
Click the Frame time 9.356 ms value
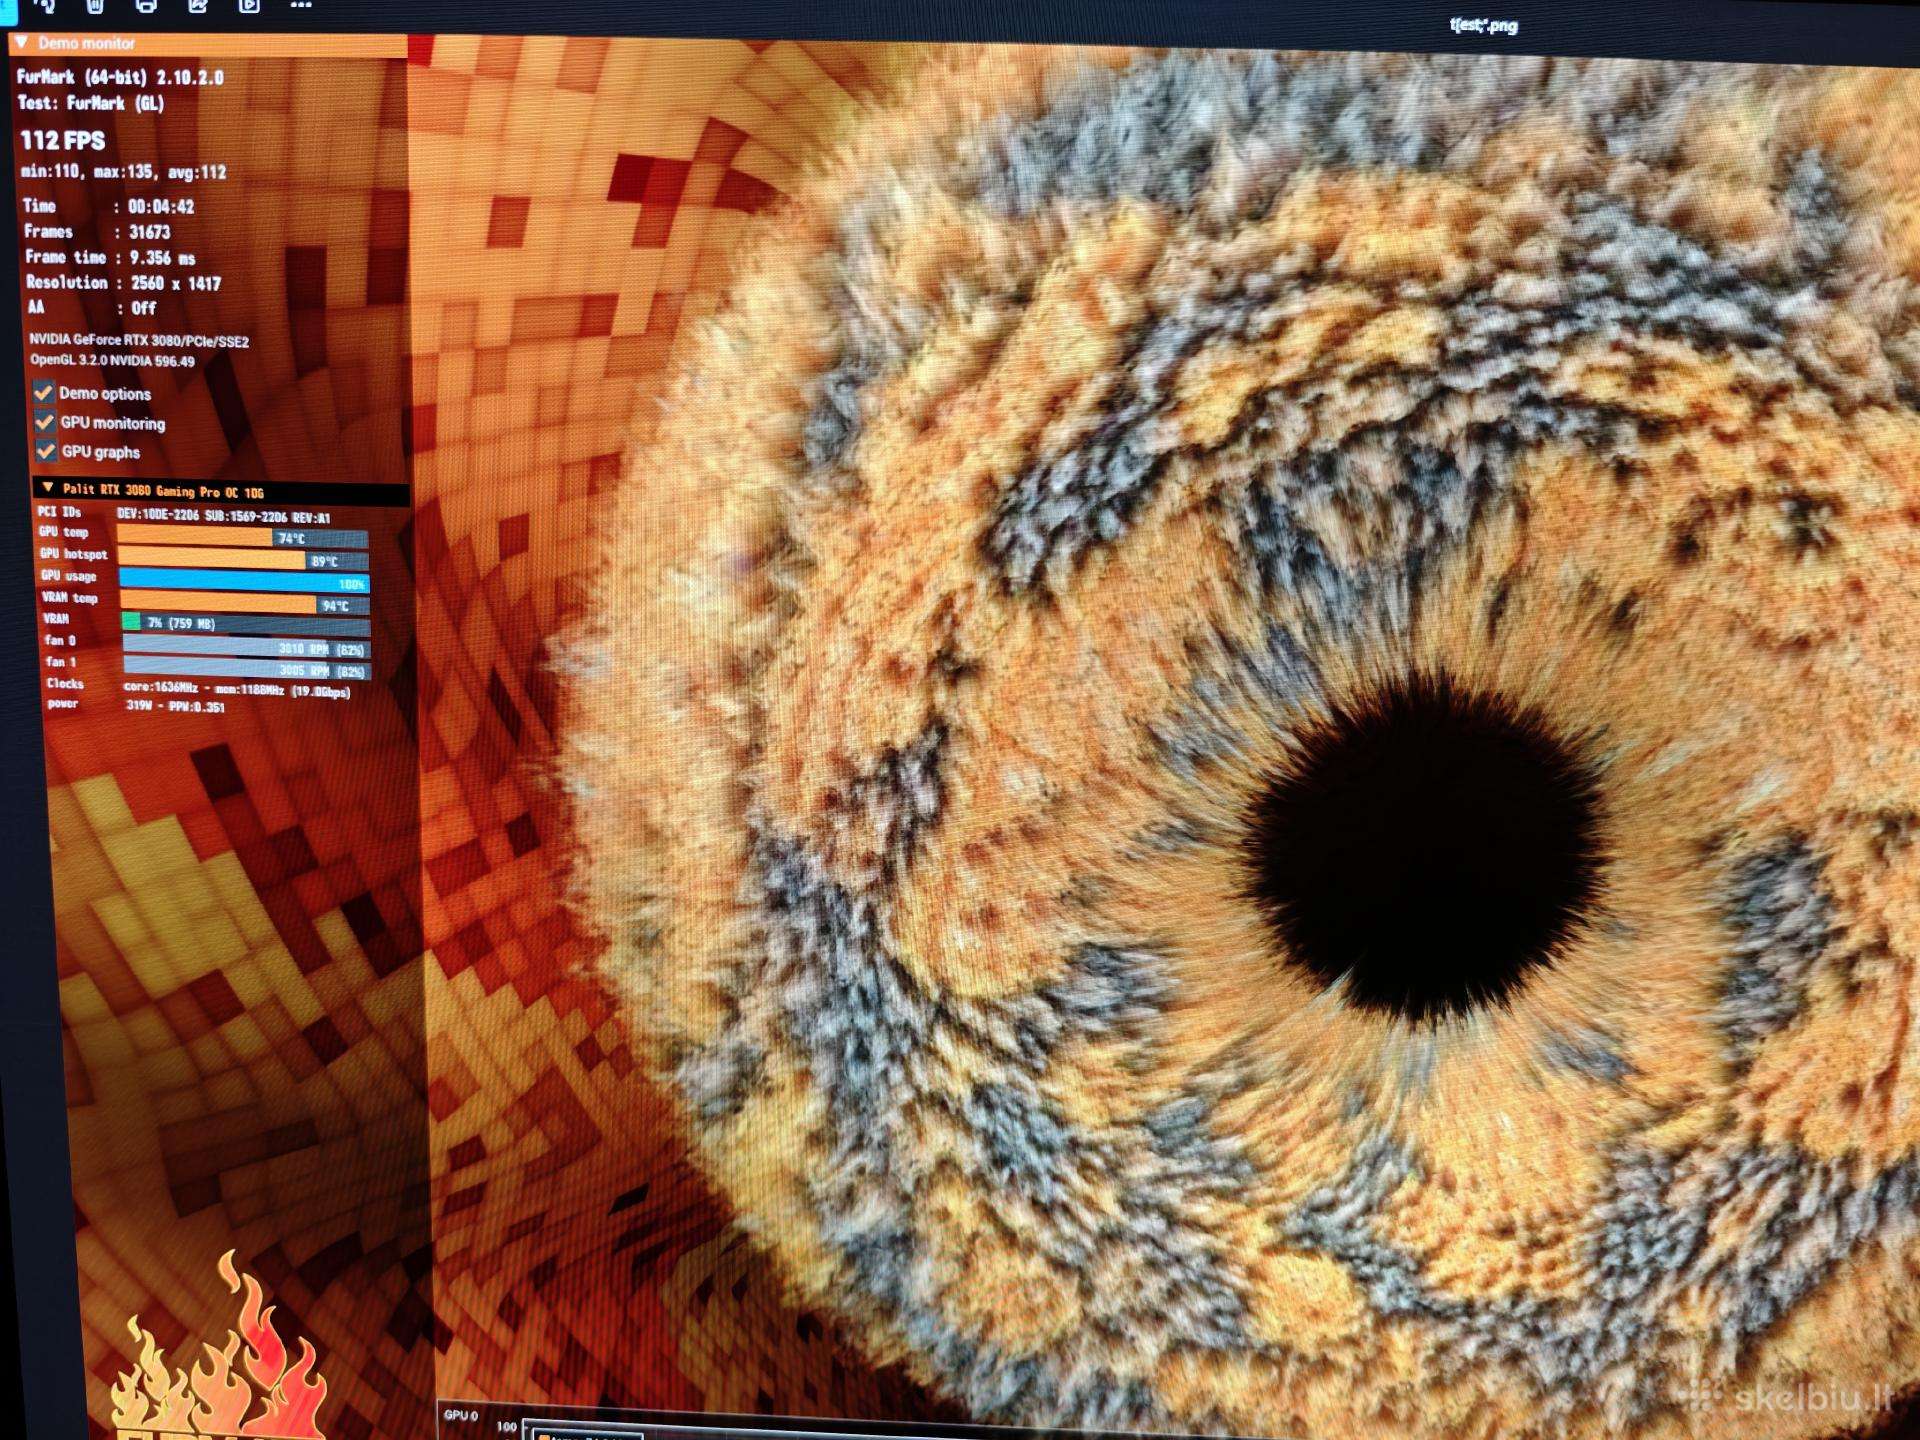click(x=163, y=258)
